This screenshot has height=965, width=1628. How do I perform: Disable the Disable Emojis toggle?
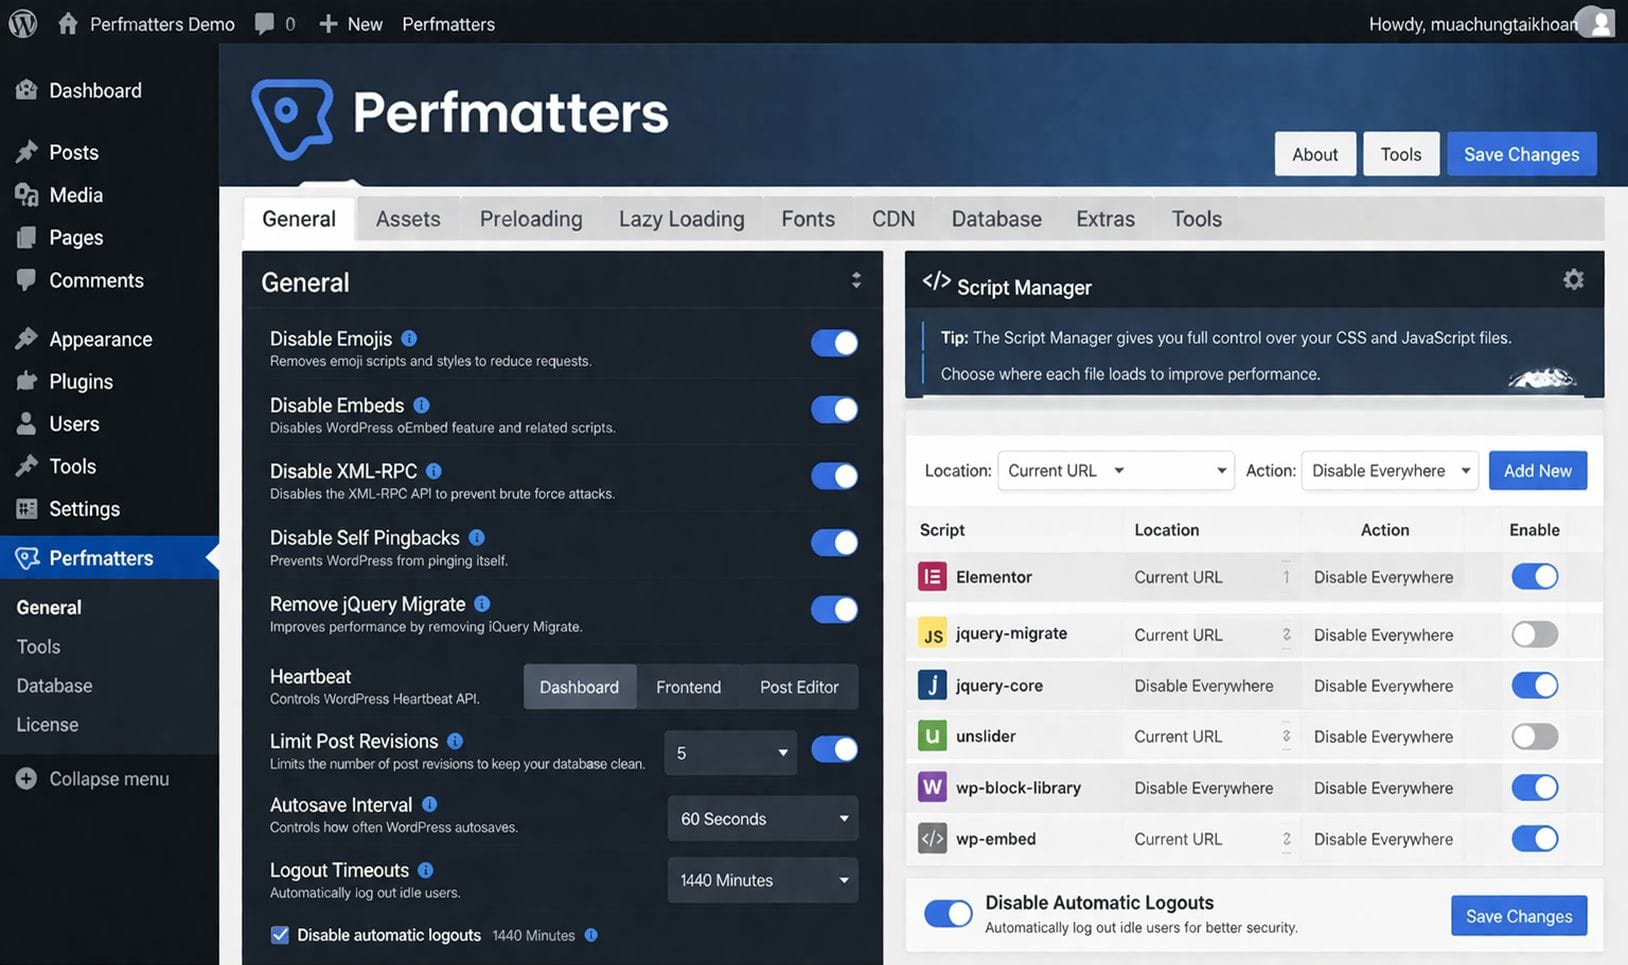tap(834, 343)
